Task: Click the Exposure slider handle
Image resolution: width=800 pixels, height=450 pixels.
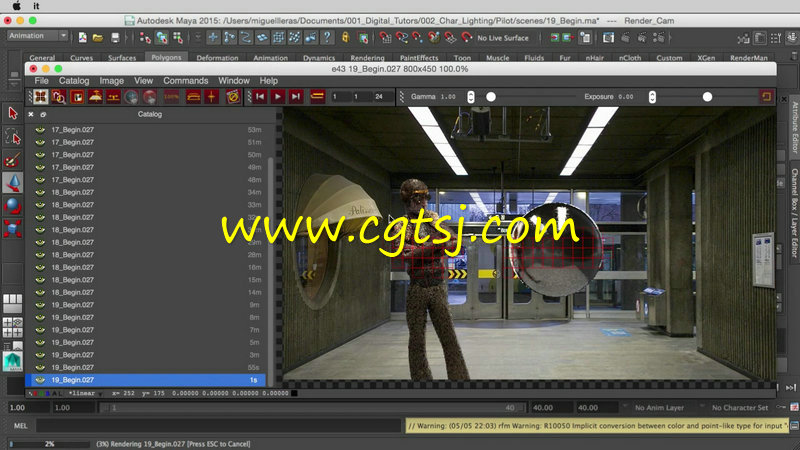Action: [707, 96]
